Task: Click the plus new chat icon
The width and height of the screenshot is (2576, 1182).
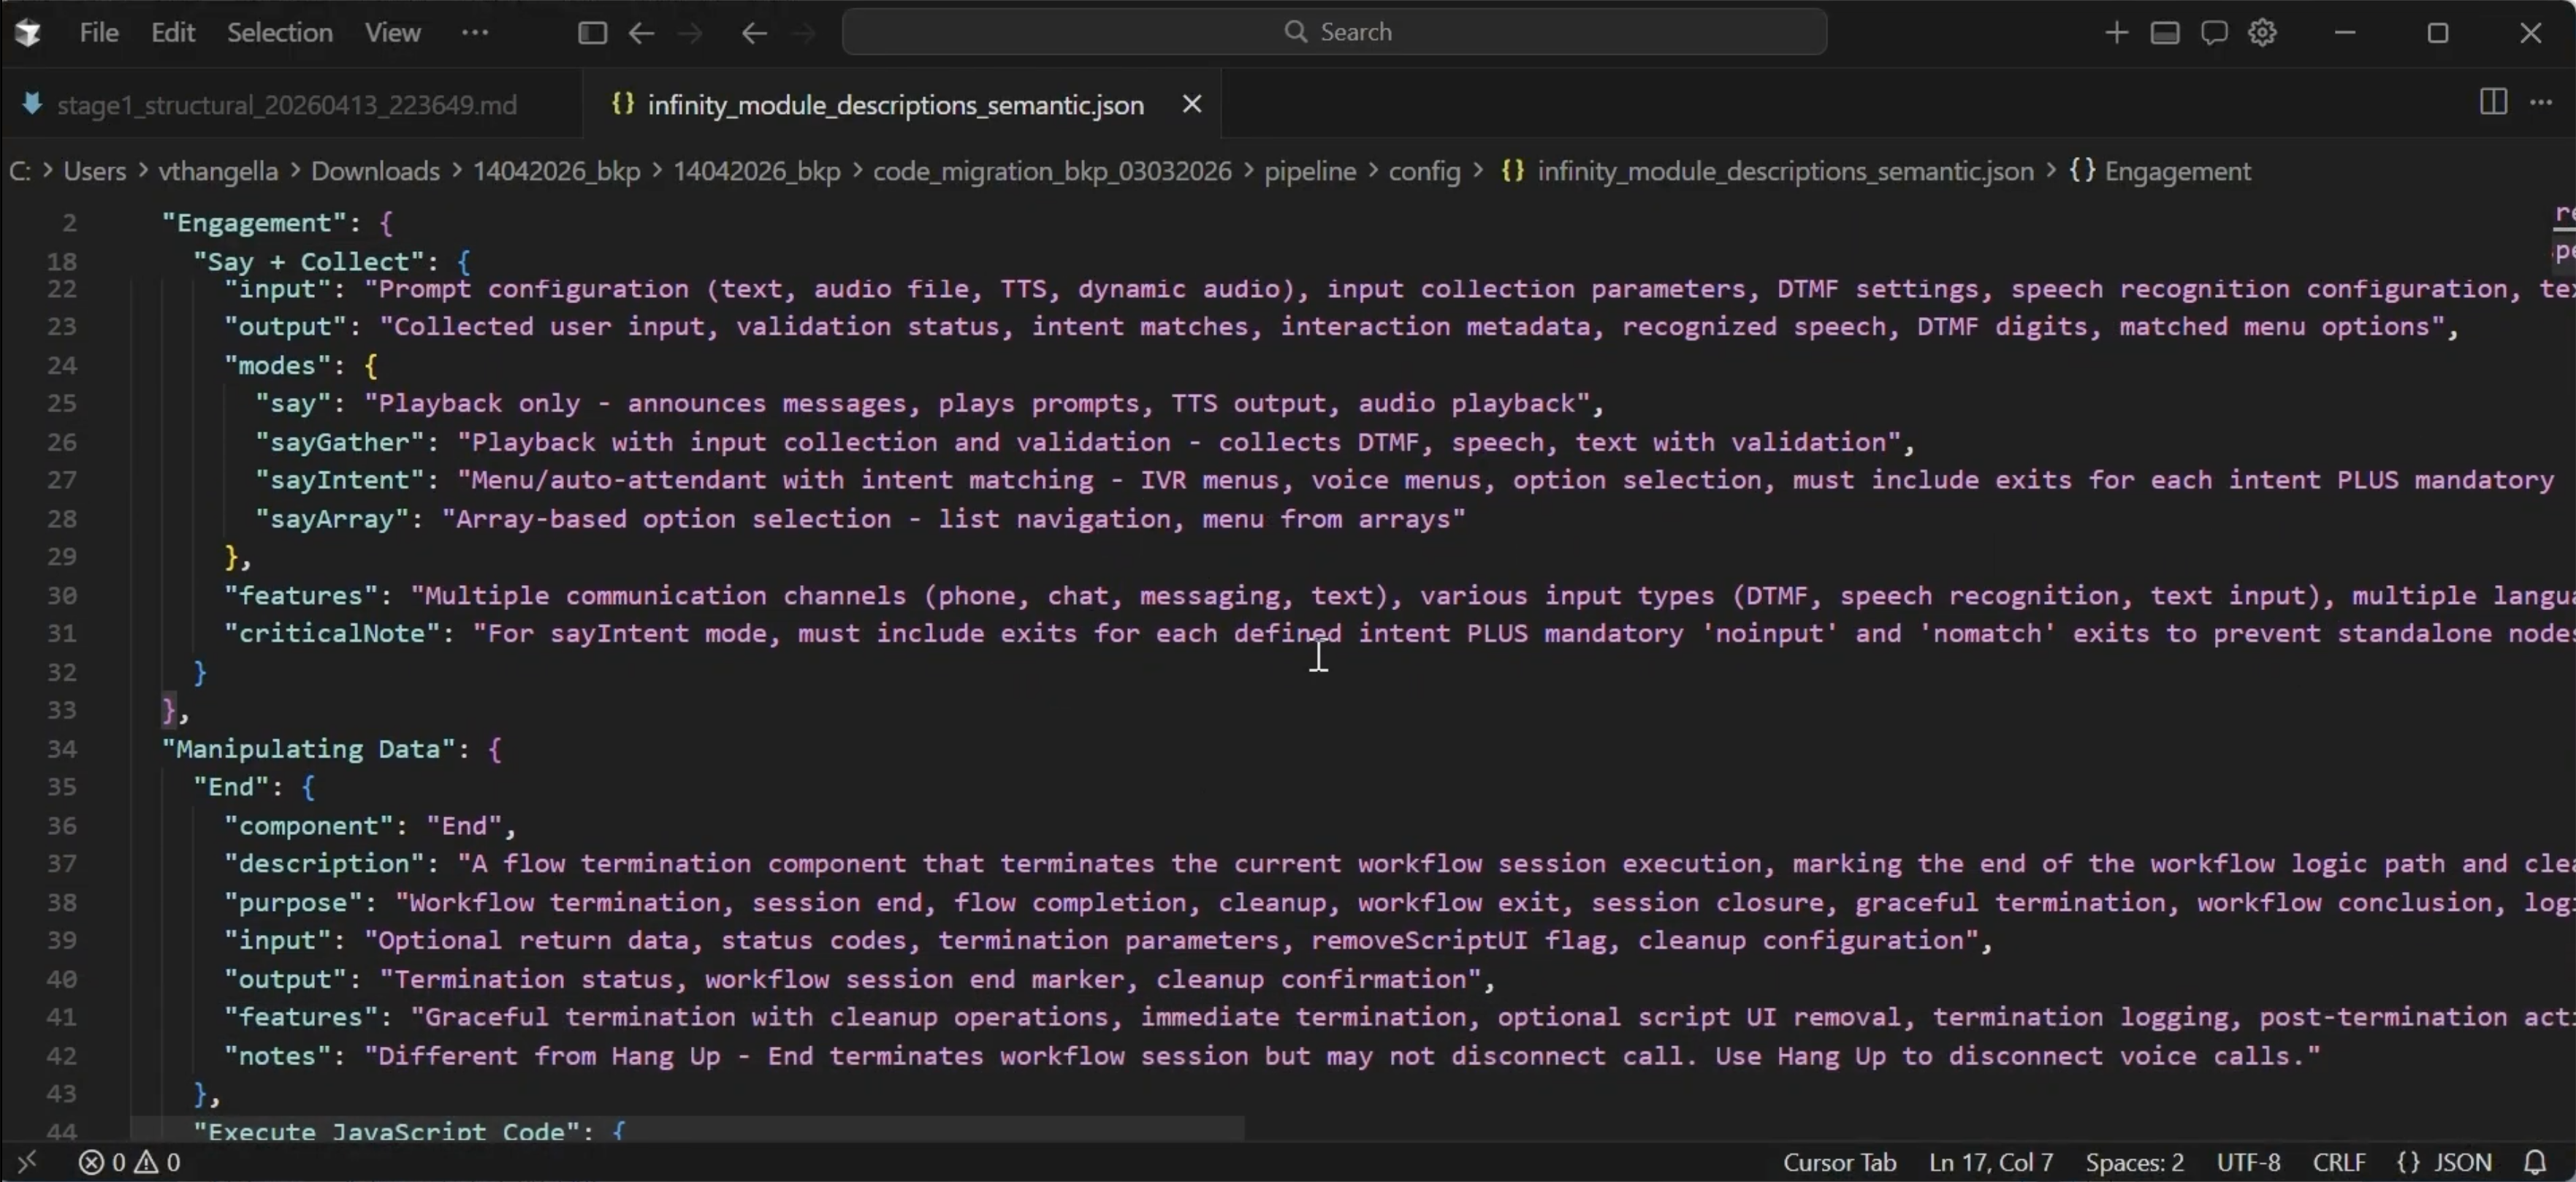Action: [2116, 33]
